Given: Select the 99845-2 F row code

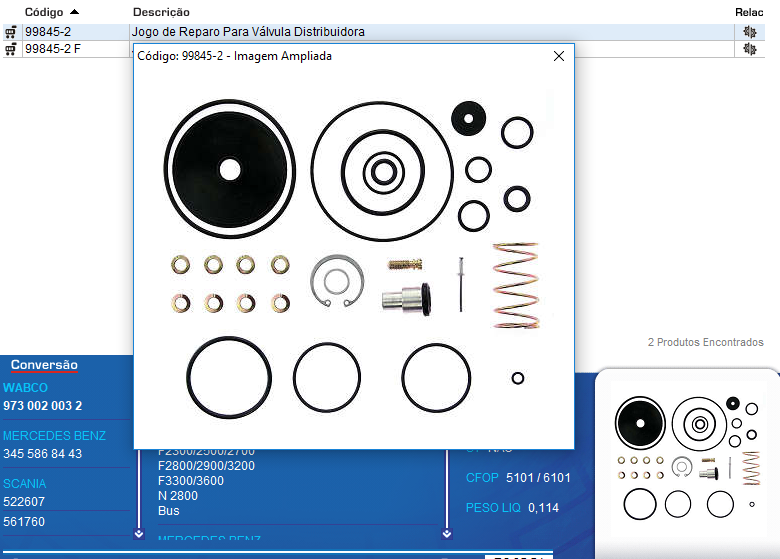Looking at the screenshot, I should coord(52,49).
